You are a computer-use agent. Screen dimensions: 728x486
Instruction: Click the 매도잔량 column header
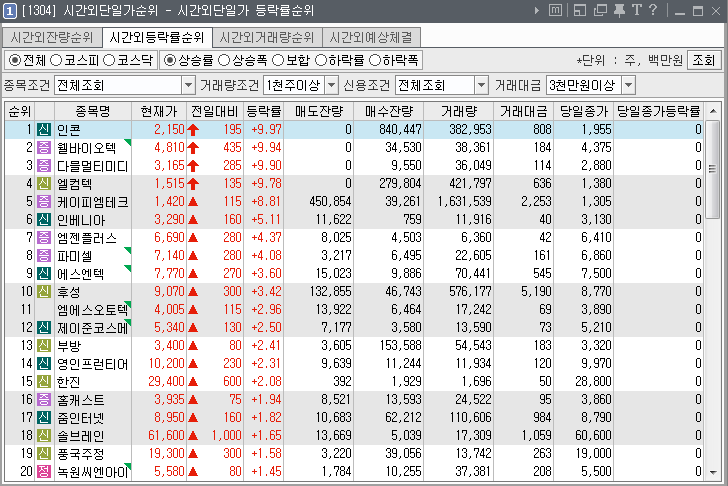318,111
